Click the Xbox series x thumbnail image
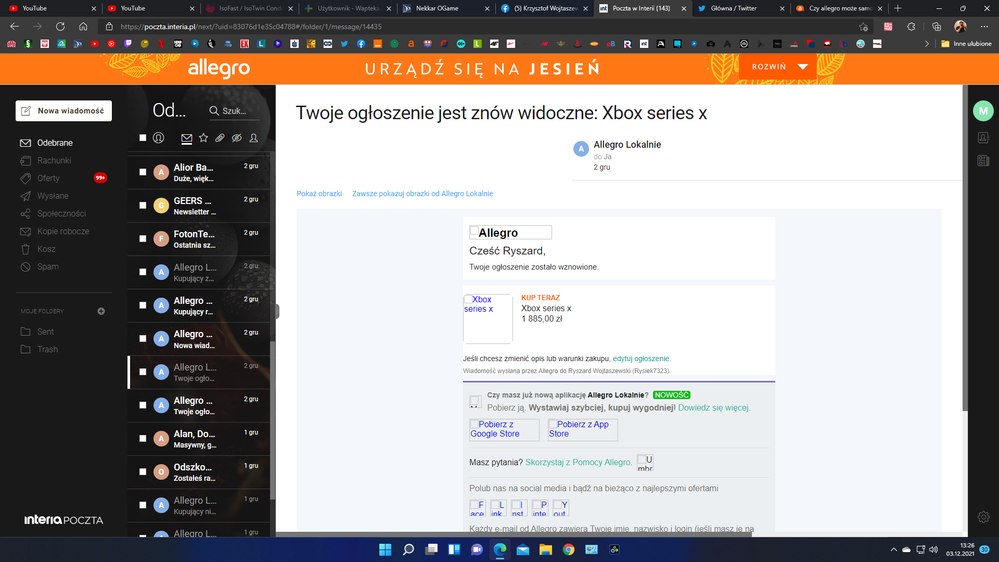999x562 pixels. click(x=487, y=319)
